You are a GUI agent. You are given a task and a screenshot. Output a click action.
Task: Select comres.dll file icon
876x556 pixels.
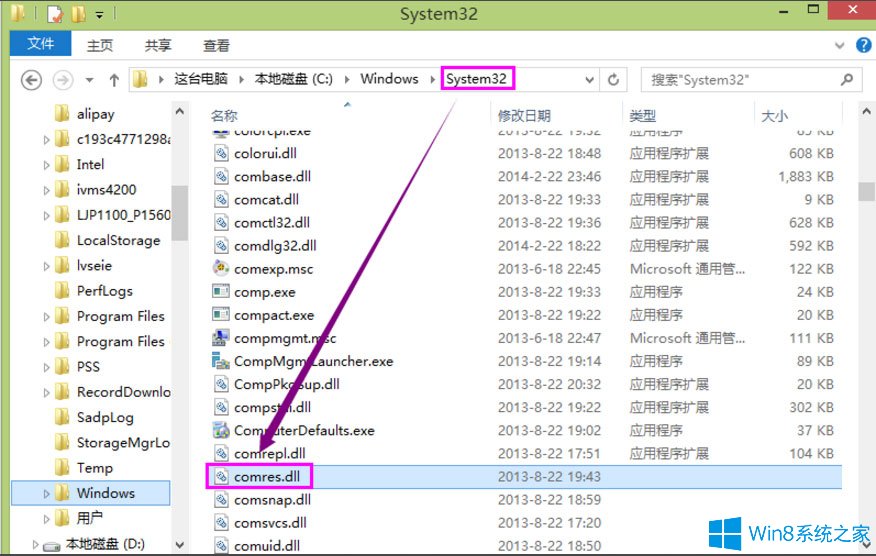point(221,476)
